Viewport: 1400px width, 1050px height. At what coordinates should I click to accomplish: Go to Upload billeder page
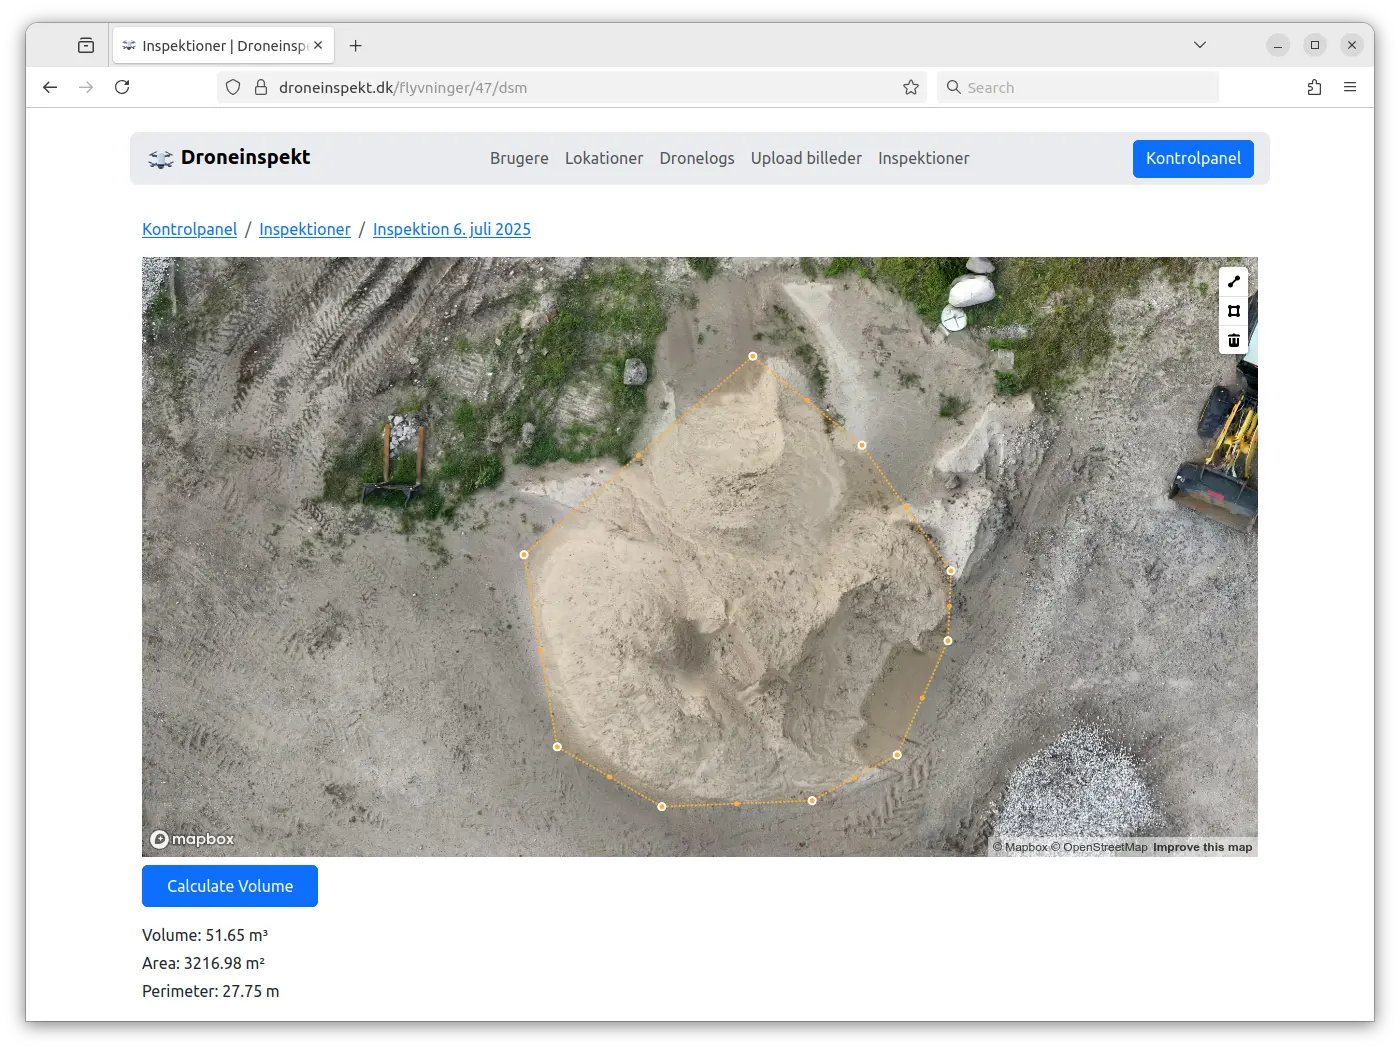click(806, 158)
